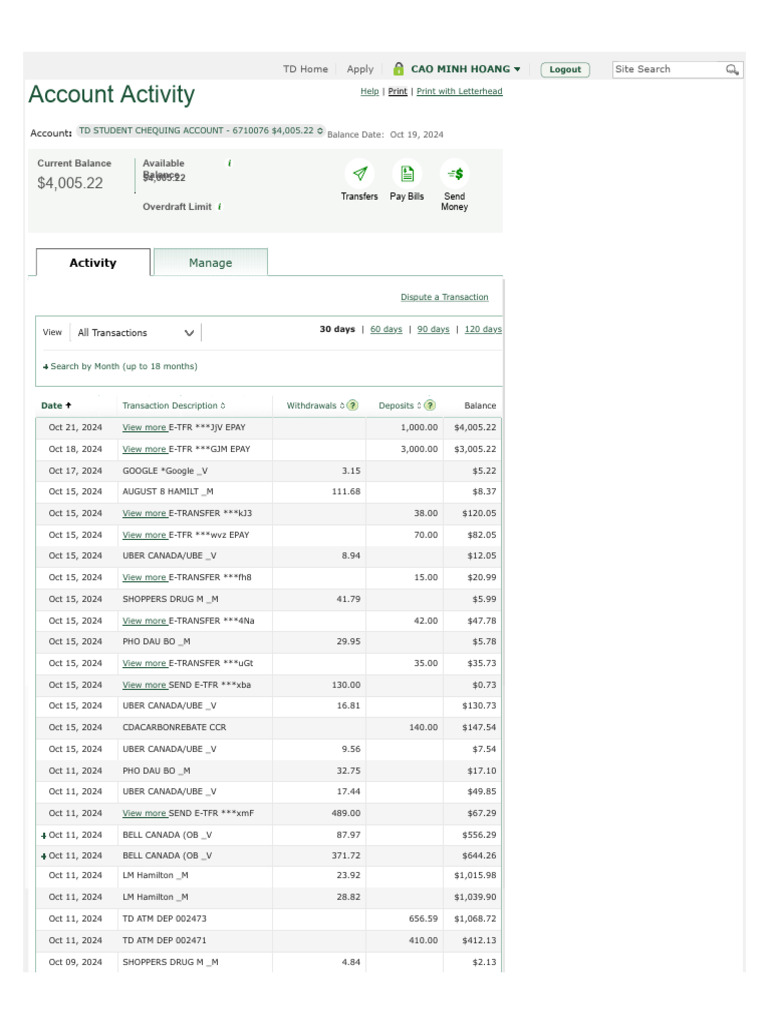The height and width of the screenshot is (1024, 768).
Task: Click the green security lock icon
Action: point(399,69)
